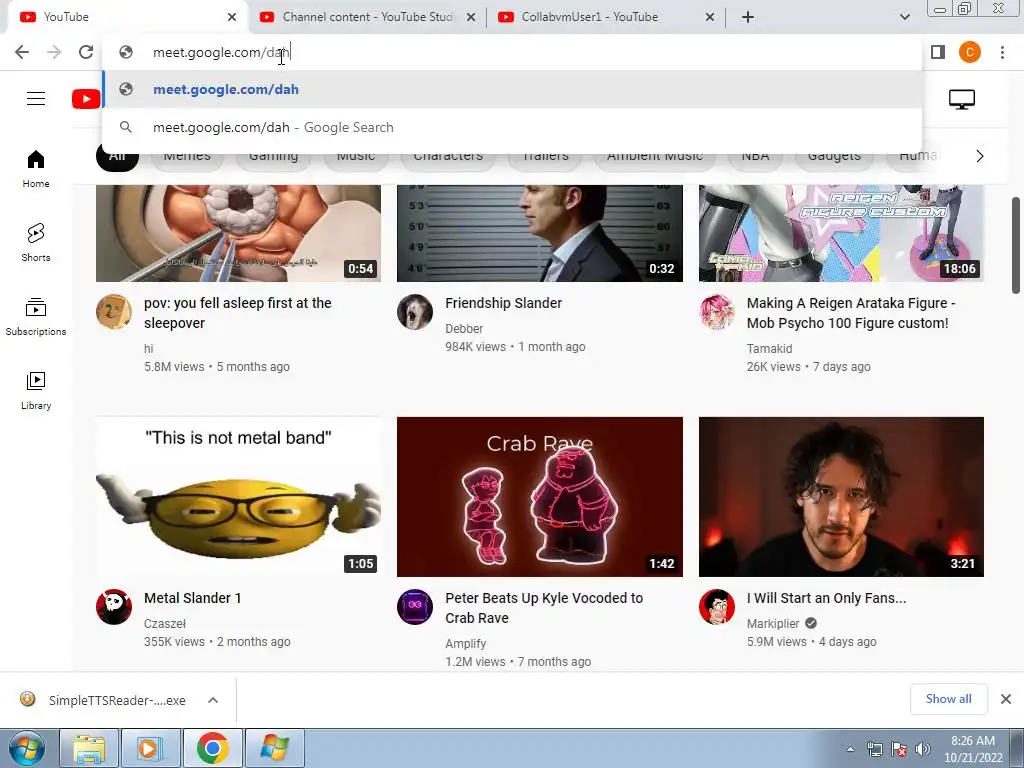Open Windows Media Player taskbar icon
Image resolution: width=1024 pixels, height=768 pixels.
[150, 748]
